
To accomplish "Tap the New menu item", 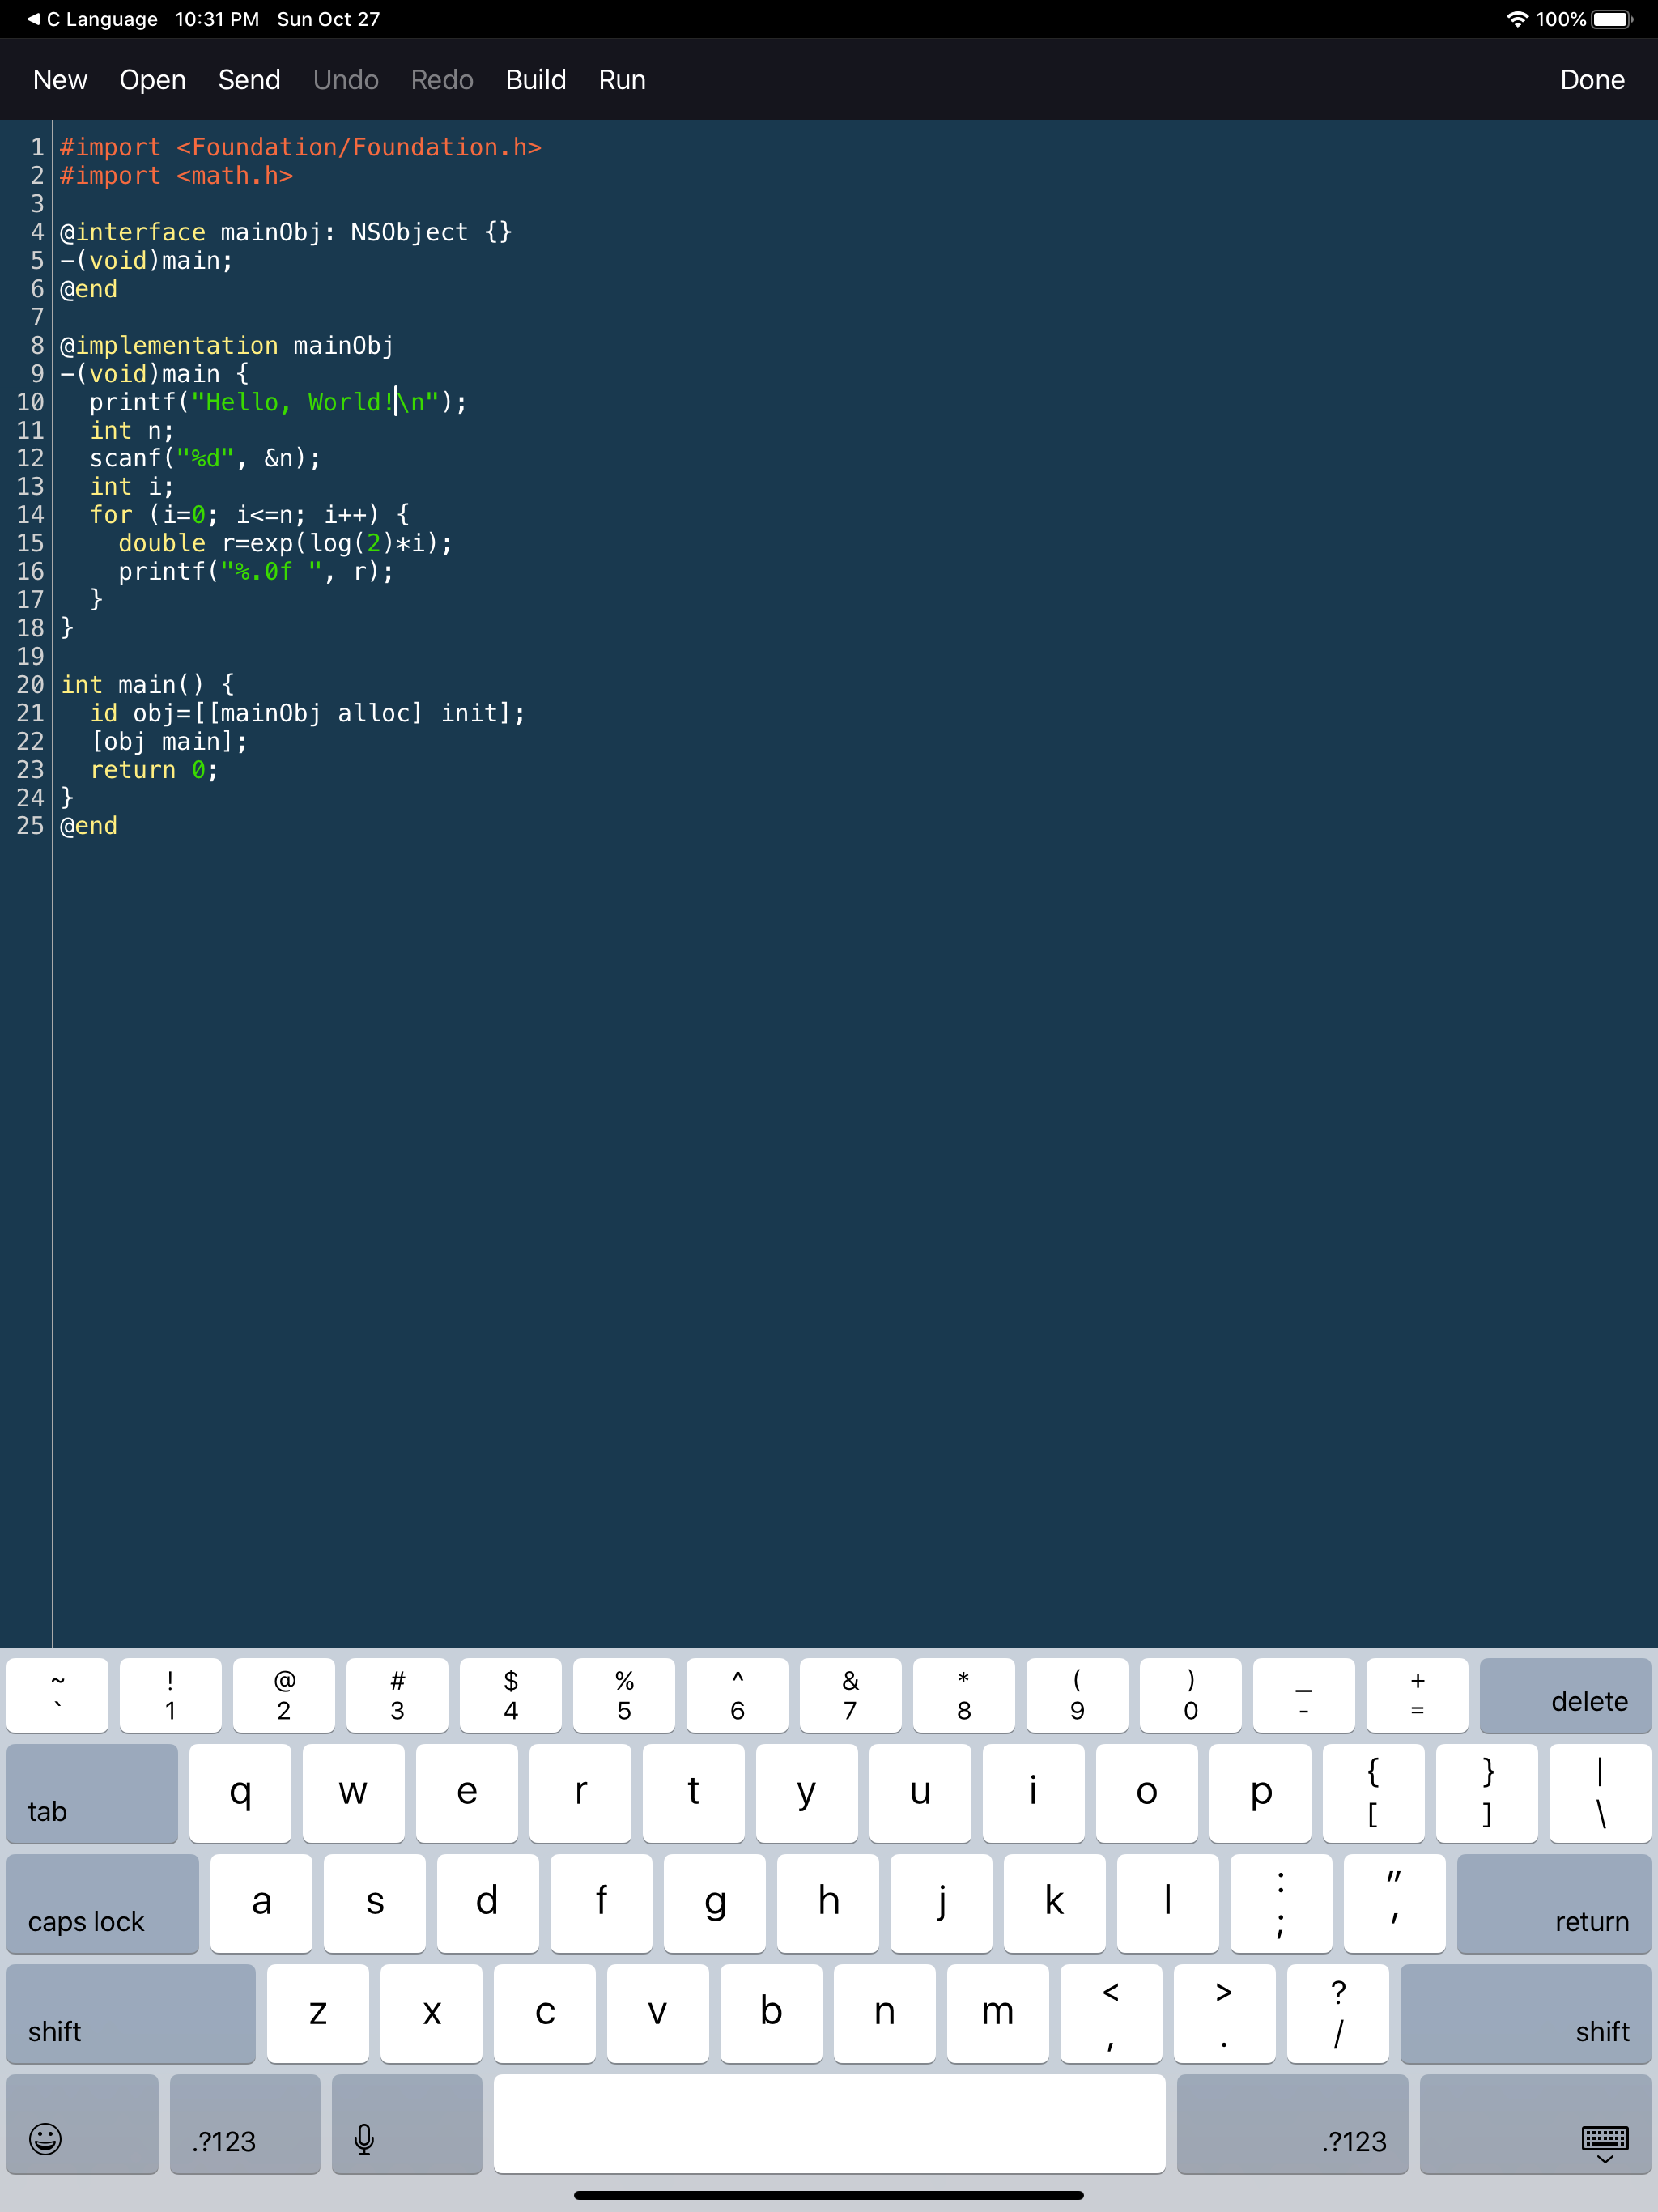I will [x=60, y=80].
